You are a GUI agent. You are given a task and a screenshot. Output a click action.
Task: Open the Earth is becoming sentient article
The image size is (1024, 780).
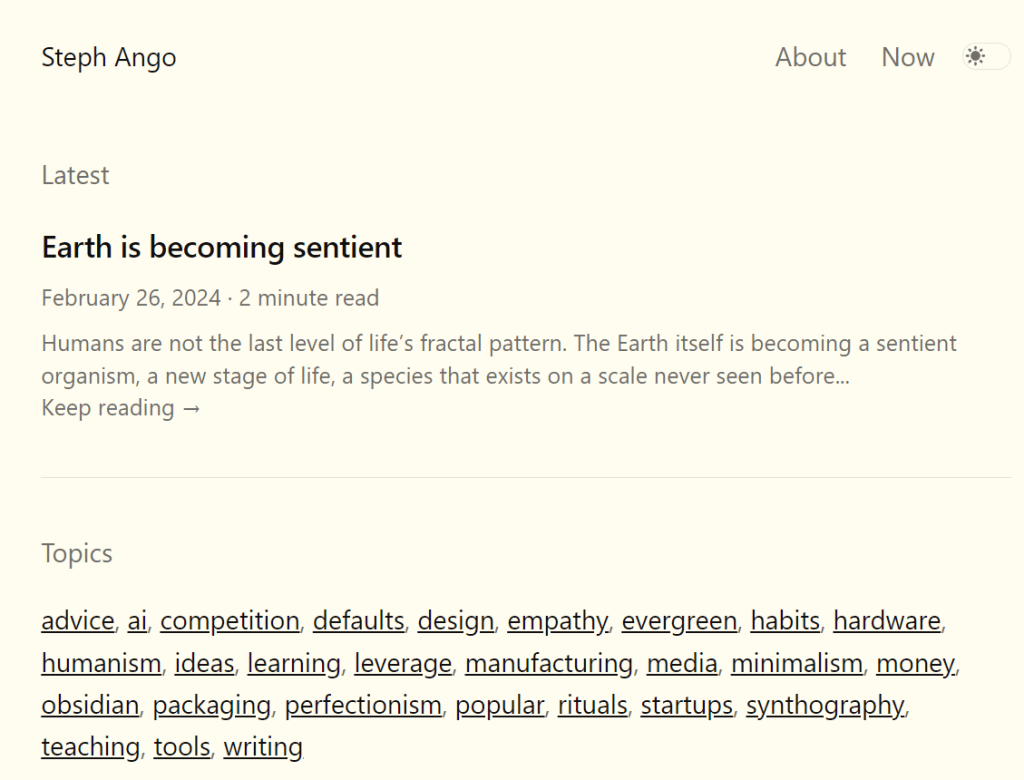[x=221, y=247]
